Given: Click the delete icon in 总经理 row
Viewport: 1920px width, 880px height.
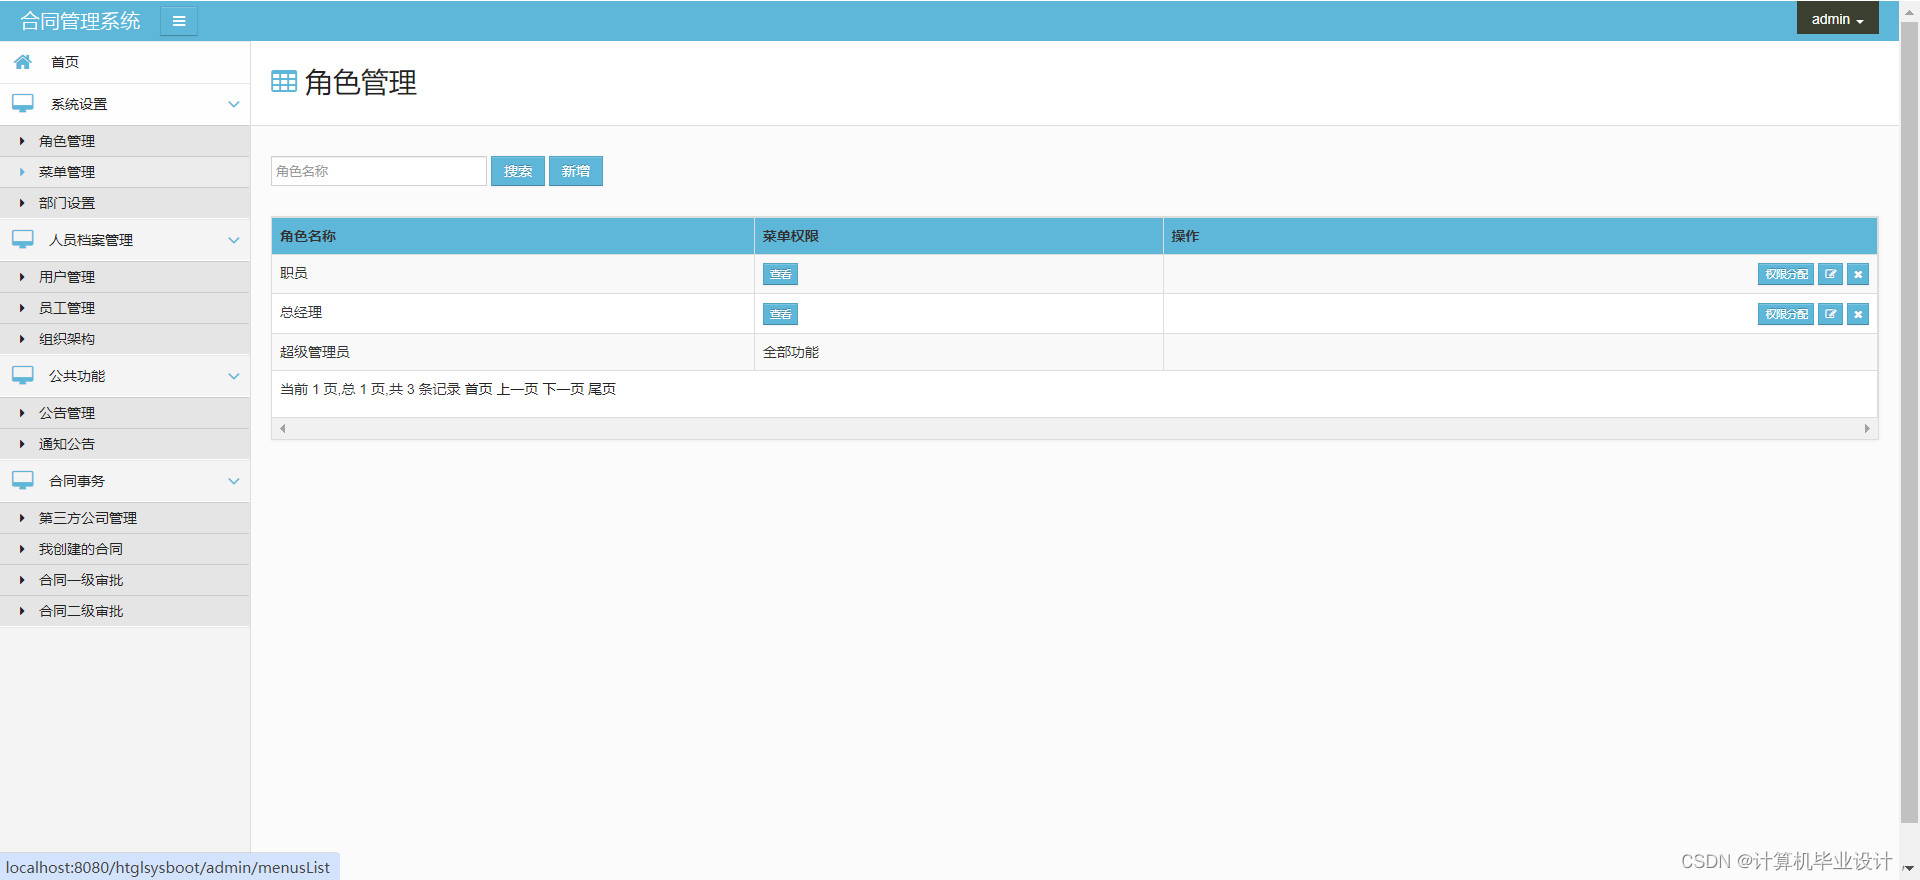Looking at the screenshot, I should (1858, 314).
